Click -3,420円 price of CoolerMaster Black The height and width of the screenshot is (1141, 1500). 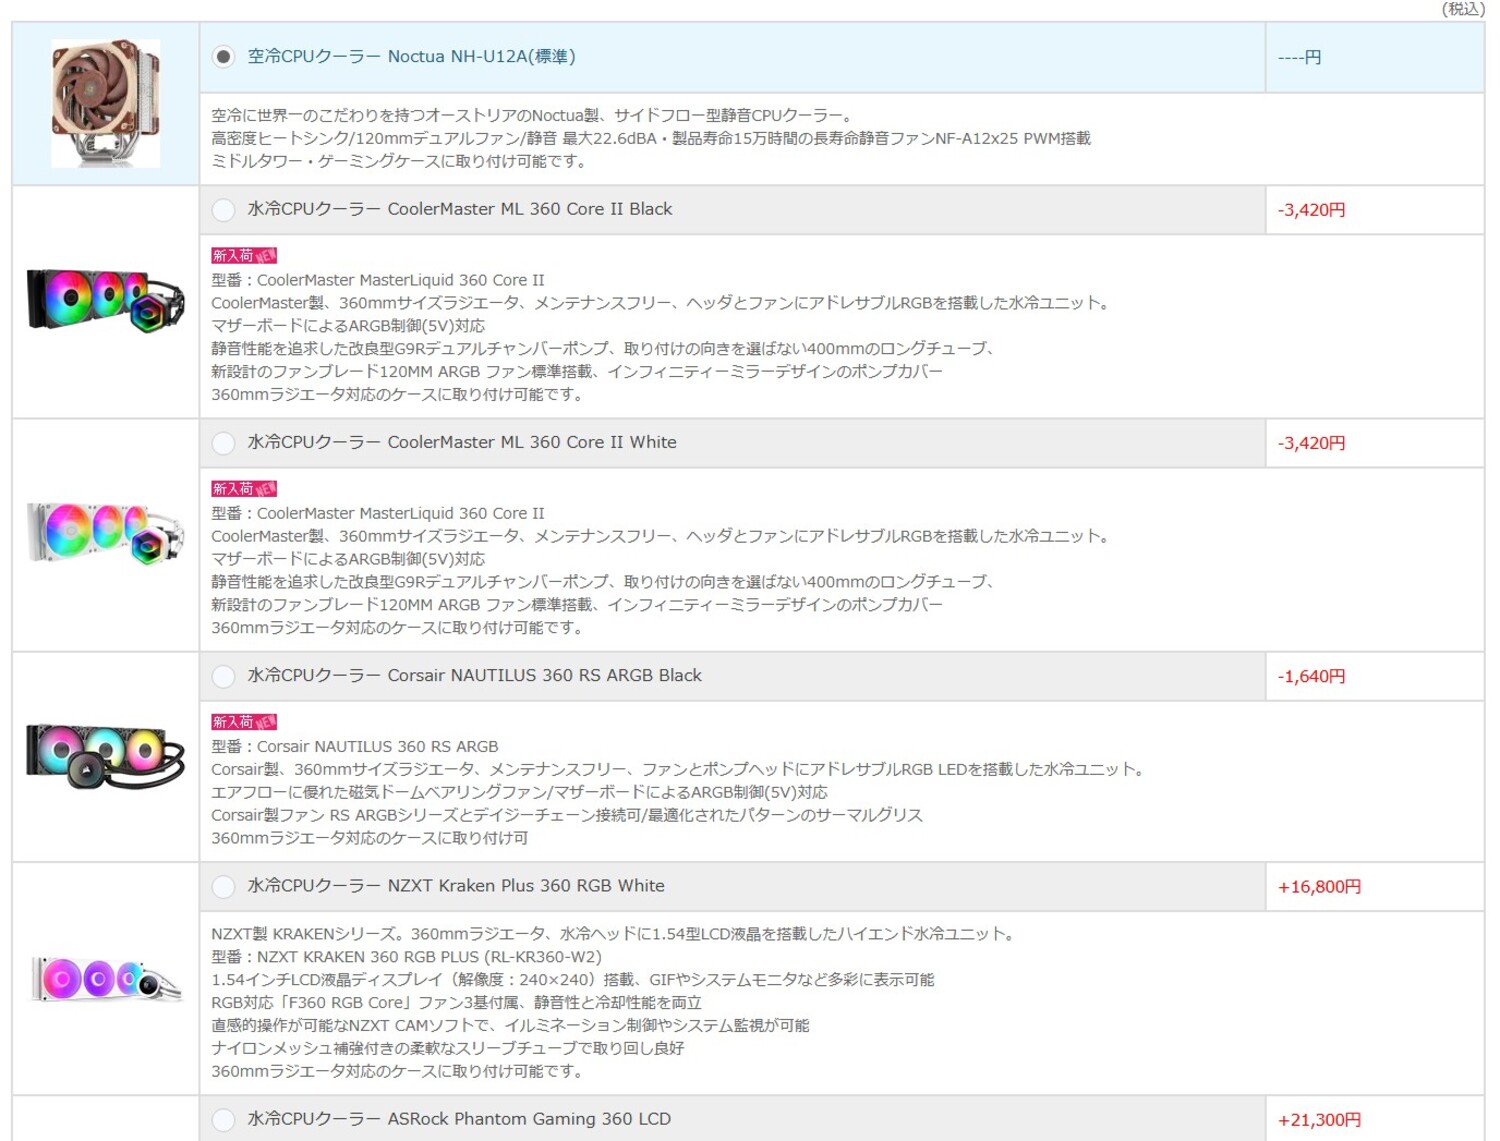coord(1311,210)
